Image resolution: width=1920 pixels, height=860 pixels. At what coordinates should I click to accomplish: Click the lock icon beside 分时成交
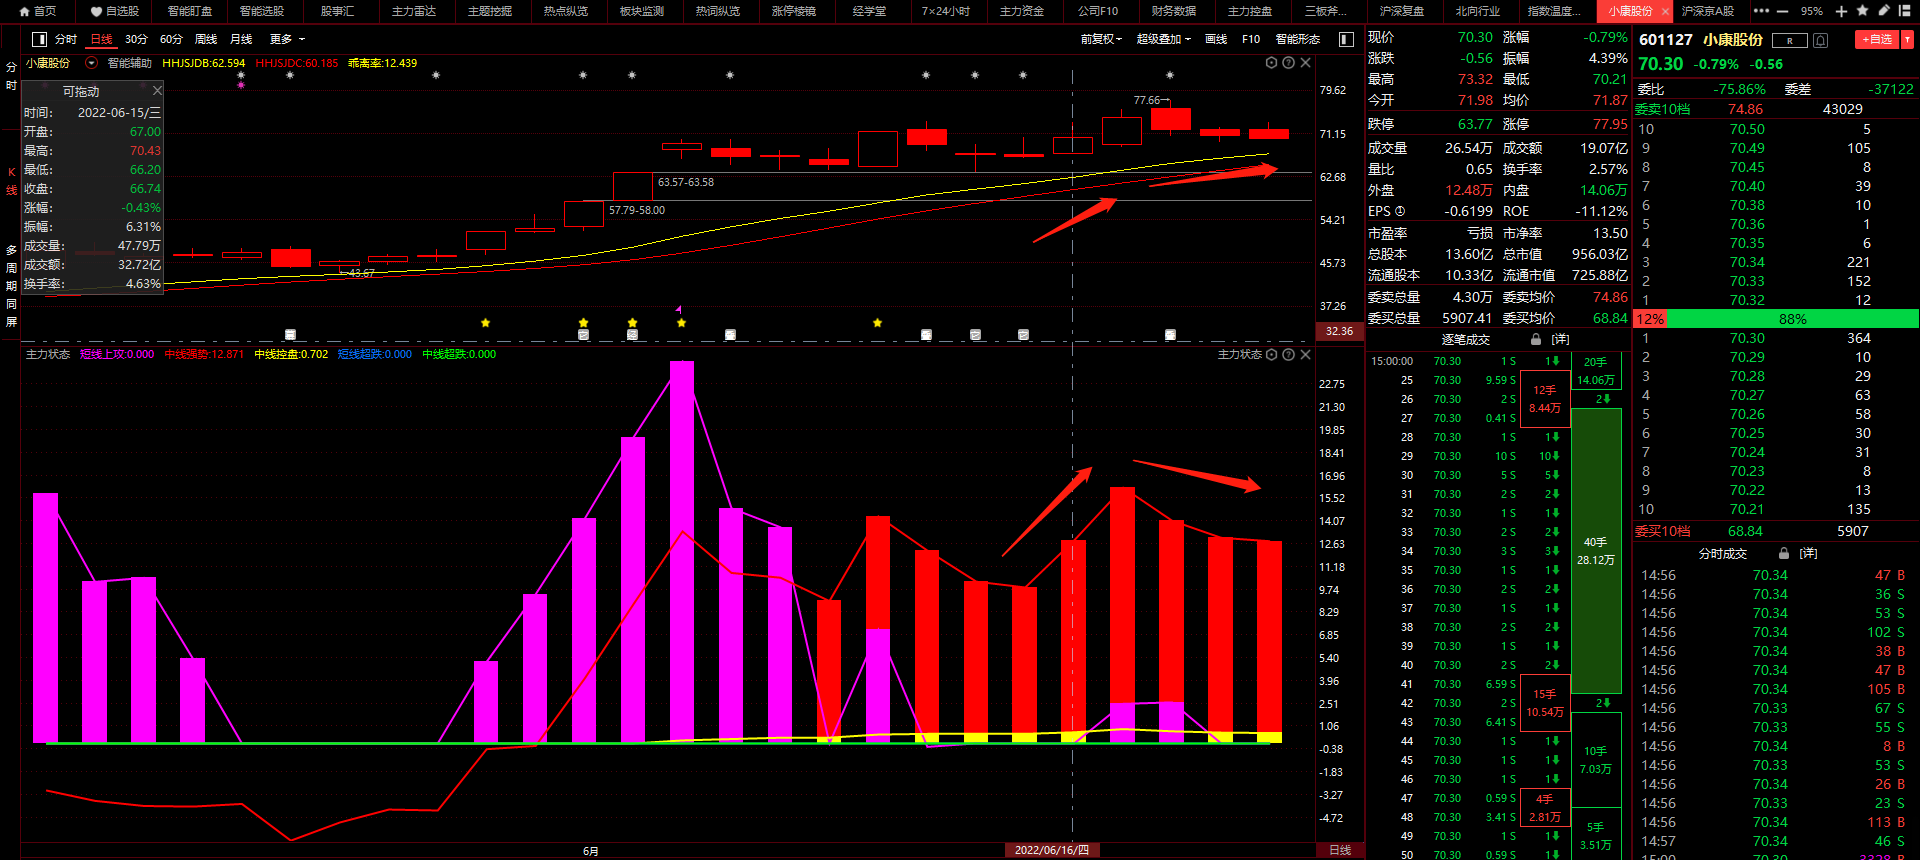point(1784,553)
